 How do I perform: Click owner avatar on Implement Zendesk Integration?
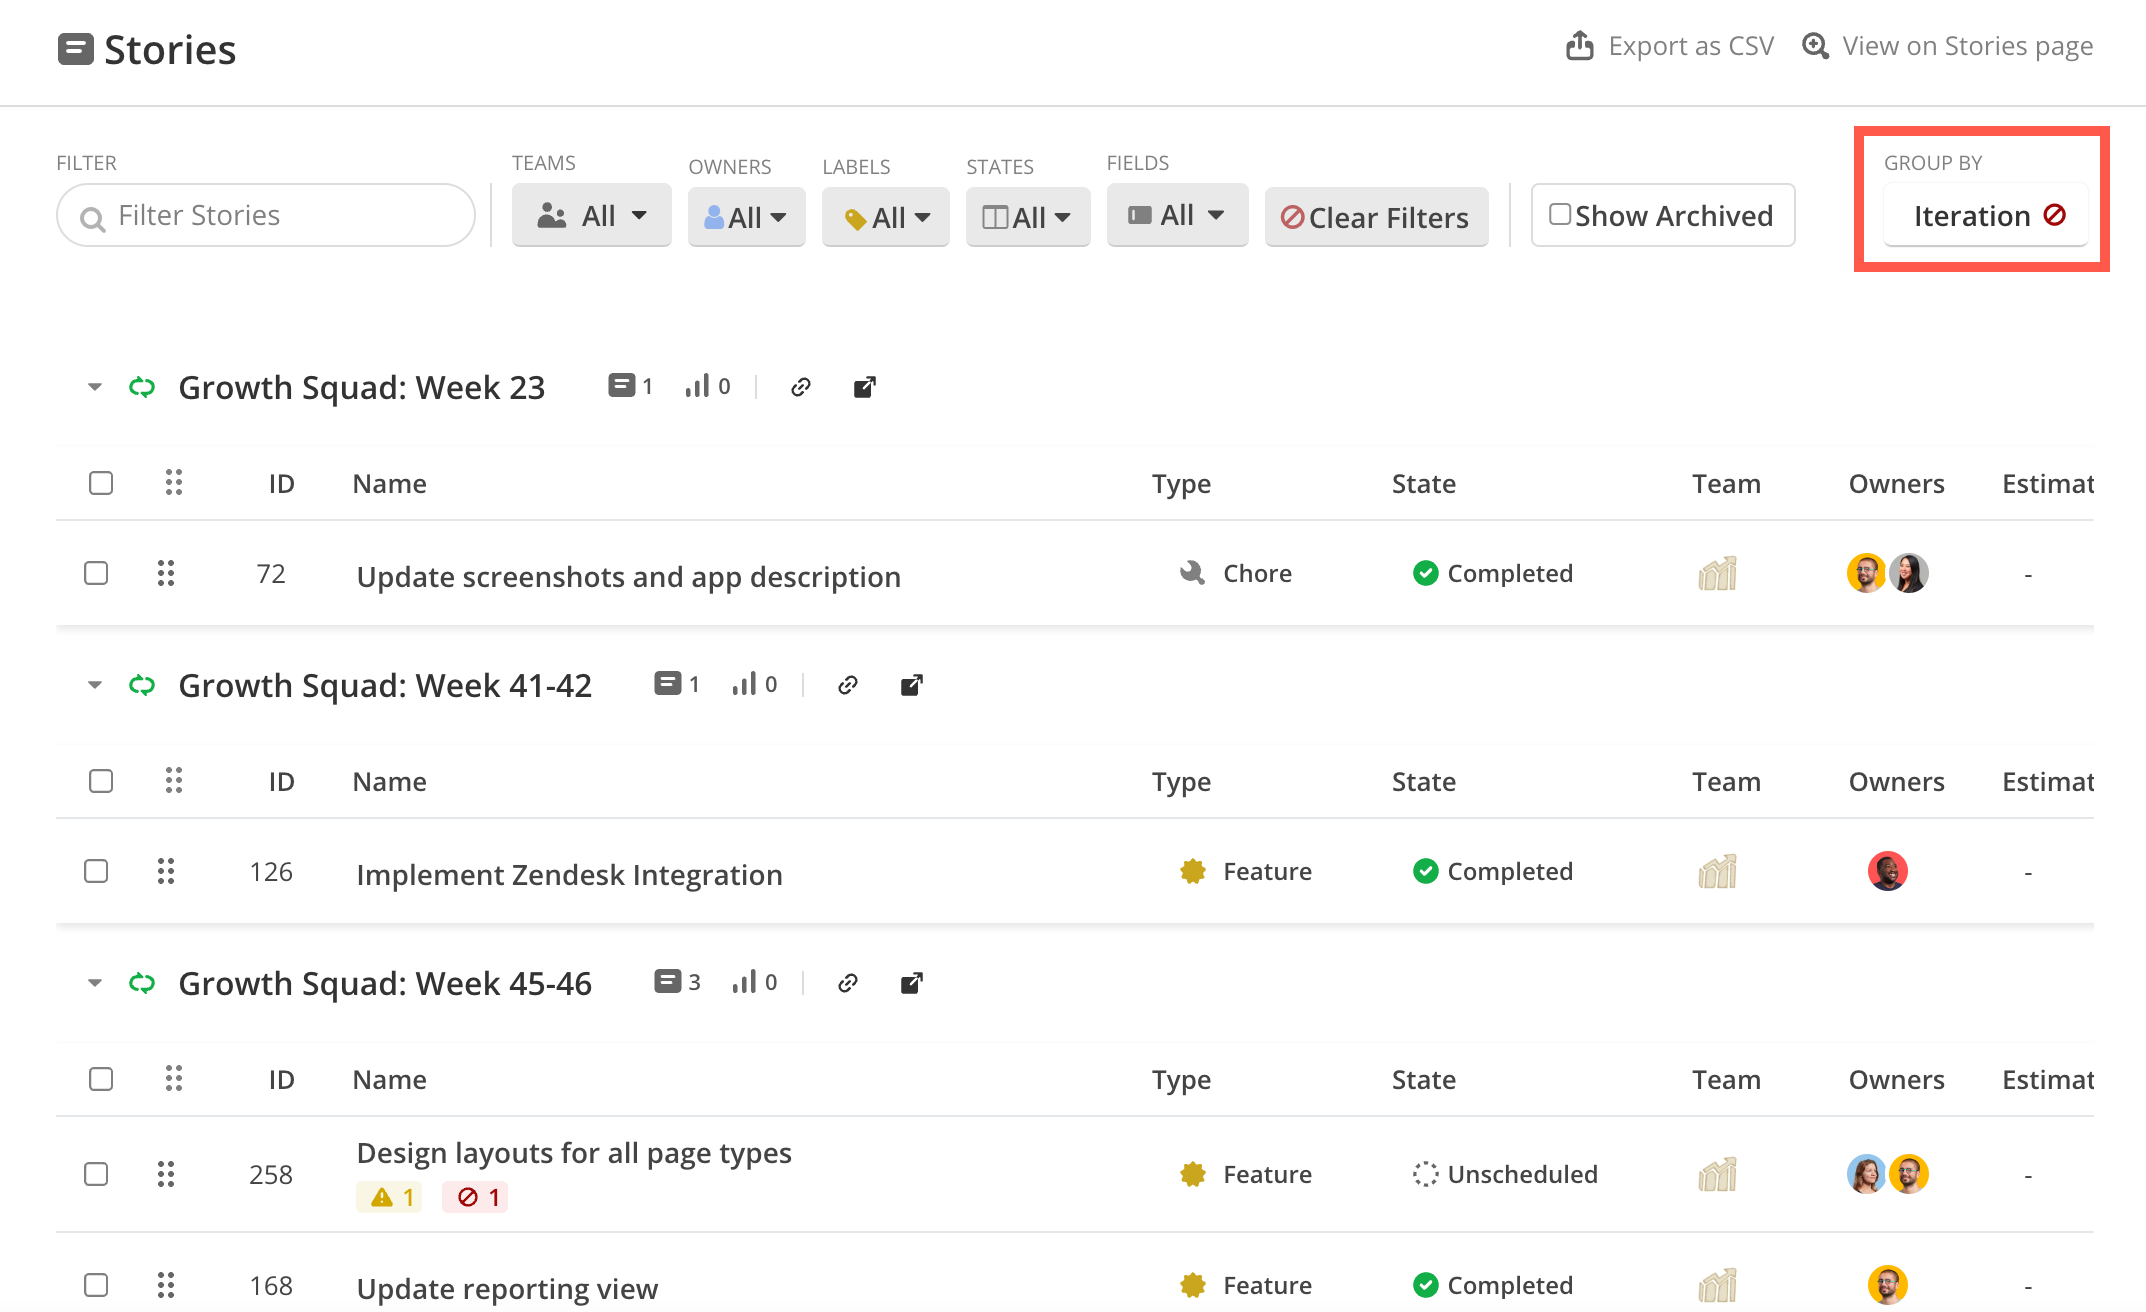tap(1887, 871)
